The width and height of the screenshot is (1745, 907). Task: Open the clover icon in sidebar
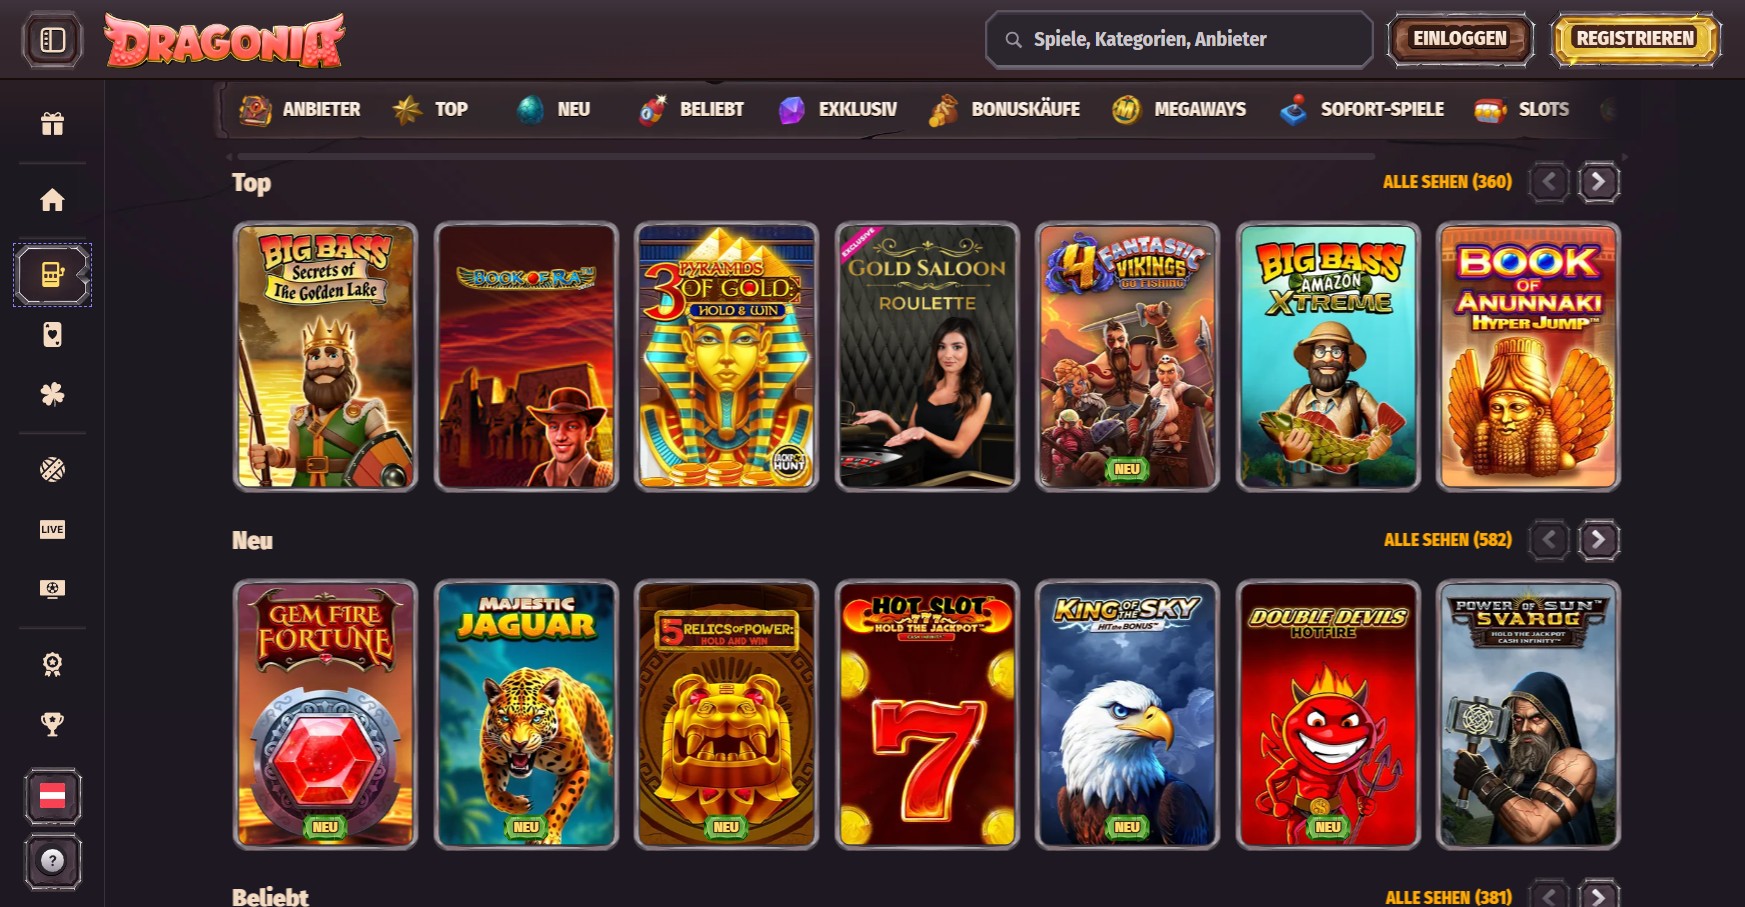pos(52,394)
